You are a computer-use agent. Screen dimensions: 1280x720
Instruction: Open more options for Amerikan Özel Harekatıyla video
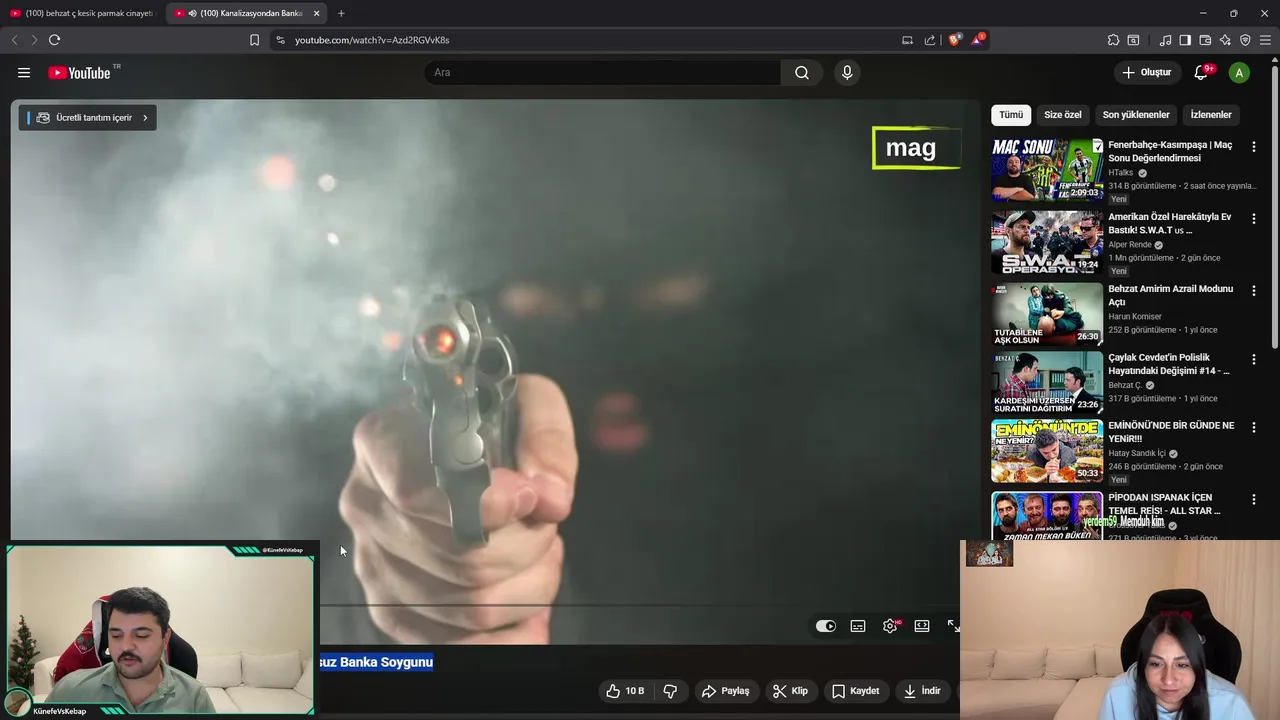pyautogui.click(x=1254, y=219)
